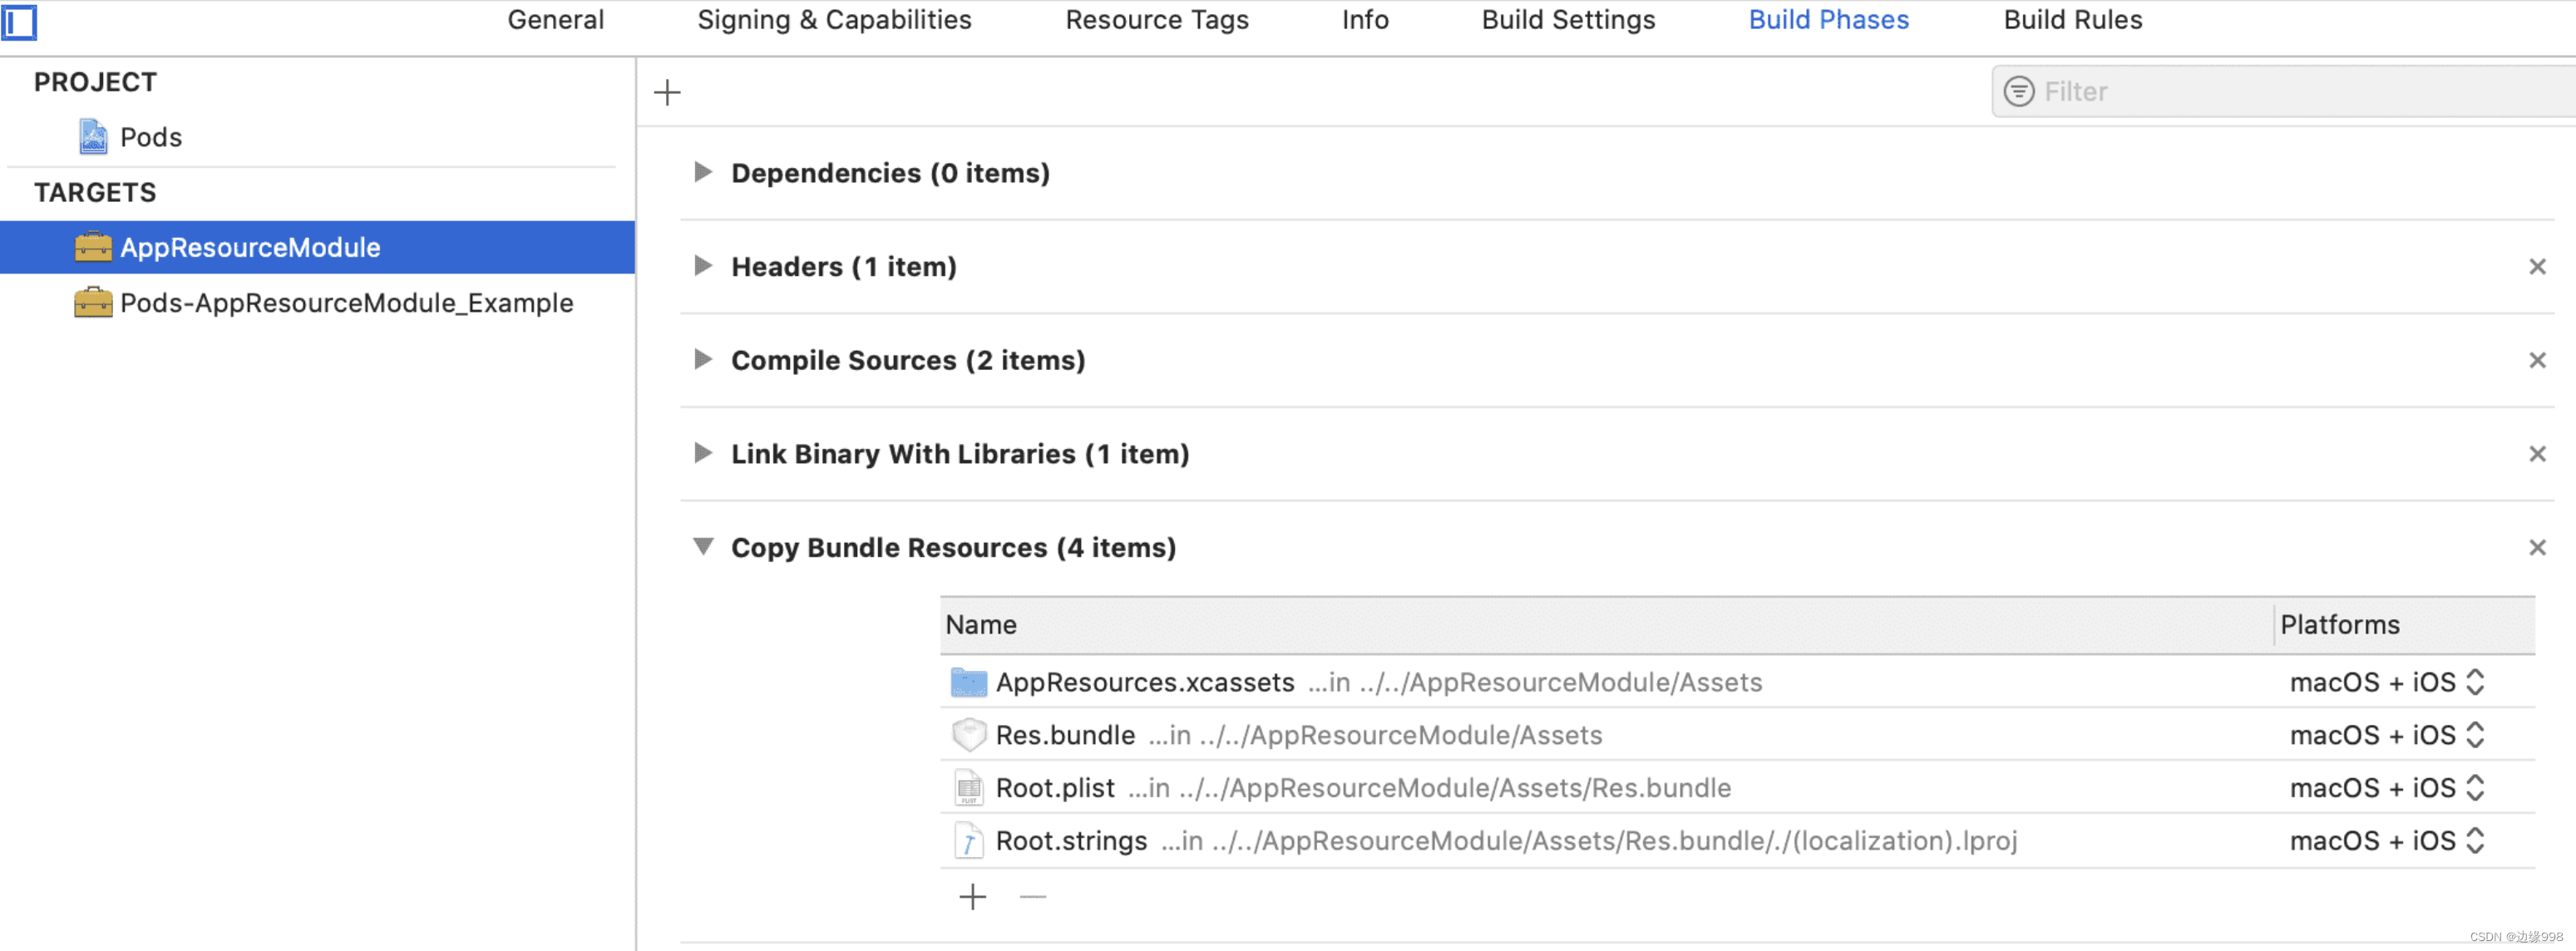Click the AppResources.xcassets blue folder icon

click(x=968, y=682)
